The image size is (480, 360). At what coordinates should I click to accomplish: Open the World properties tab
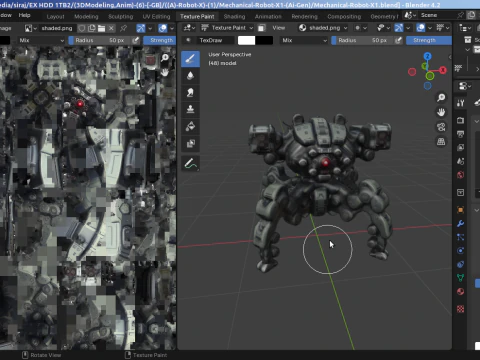(461, 175)
